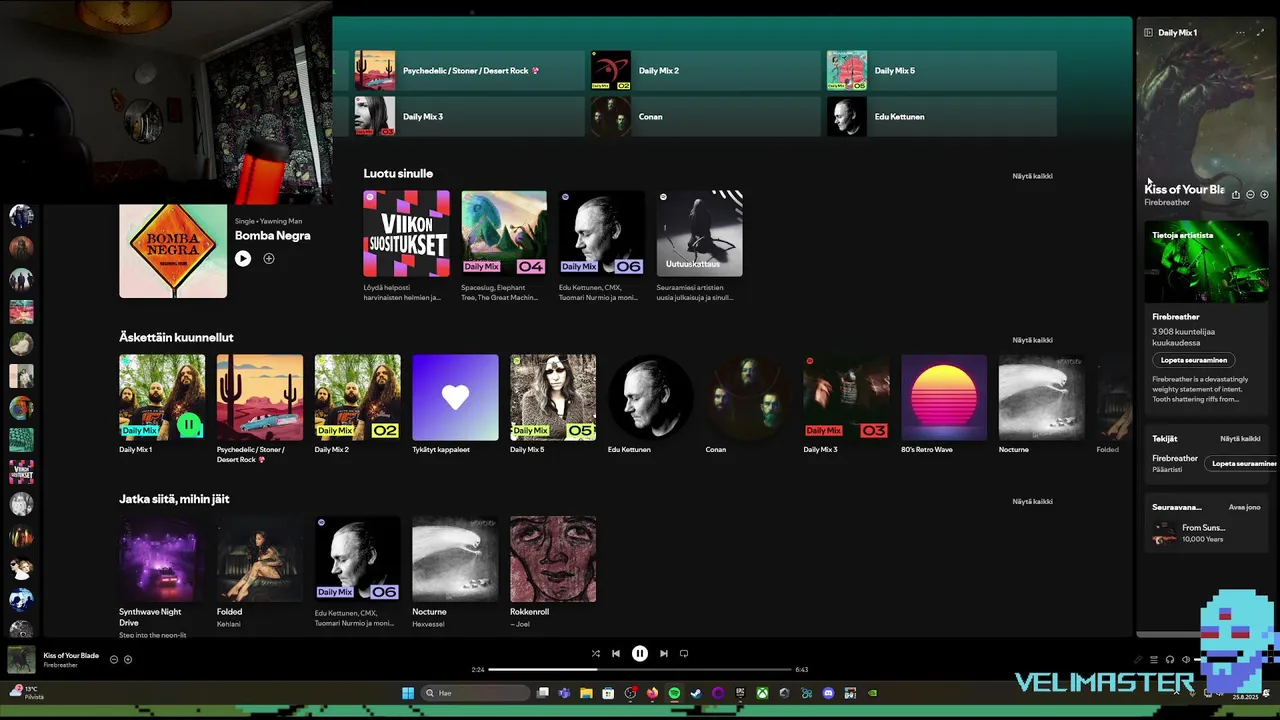Click Lopeta seuraaminen under Firebreather listeners
1280x720 pixels.
[x=1194, y=360]
